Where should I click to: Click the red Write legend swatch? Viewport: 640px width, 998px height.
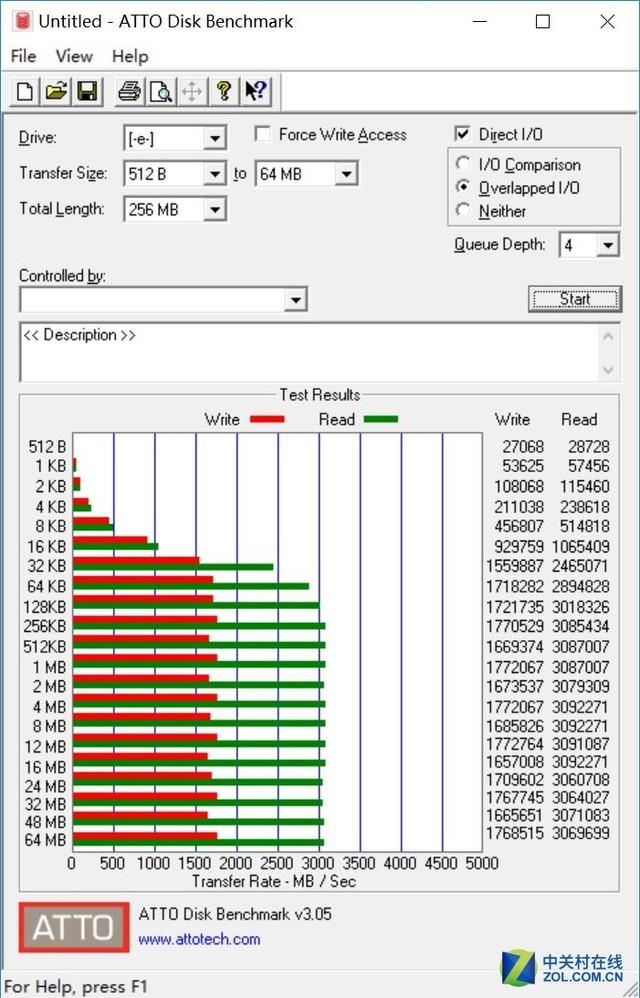tap(267, 419)
